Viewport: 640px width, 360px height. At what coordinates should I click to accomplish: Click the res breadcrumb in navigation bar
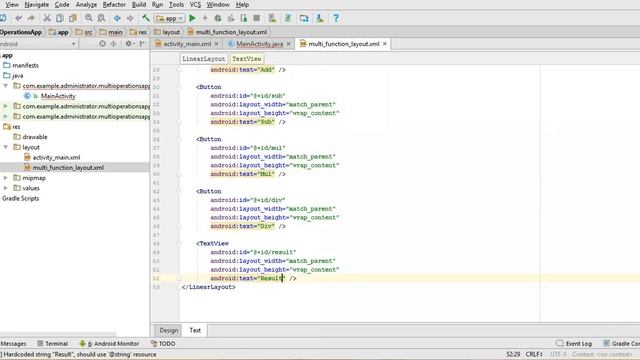click(138, 32)
